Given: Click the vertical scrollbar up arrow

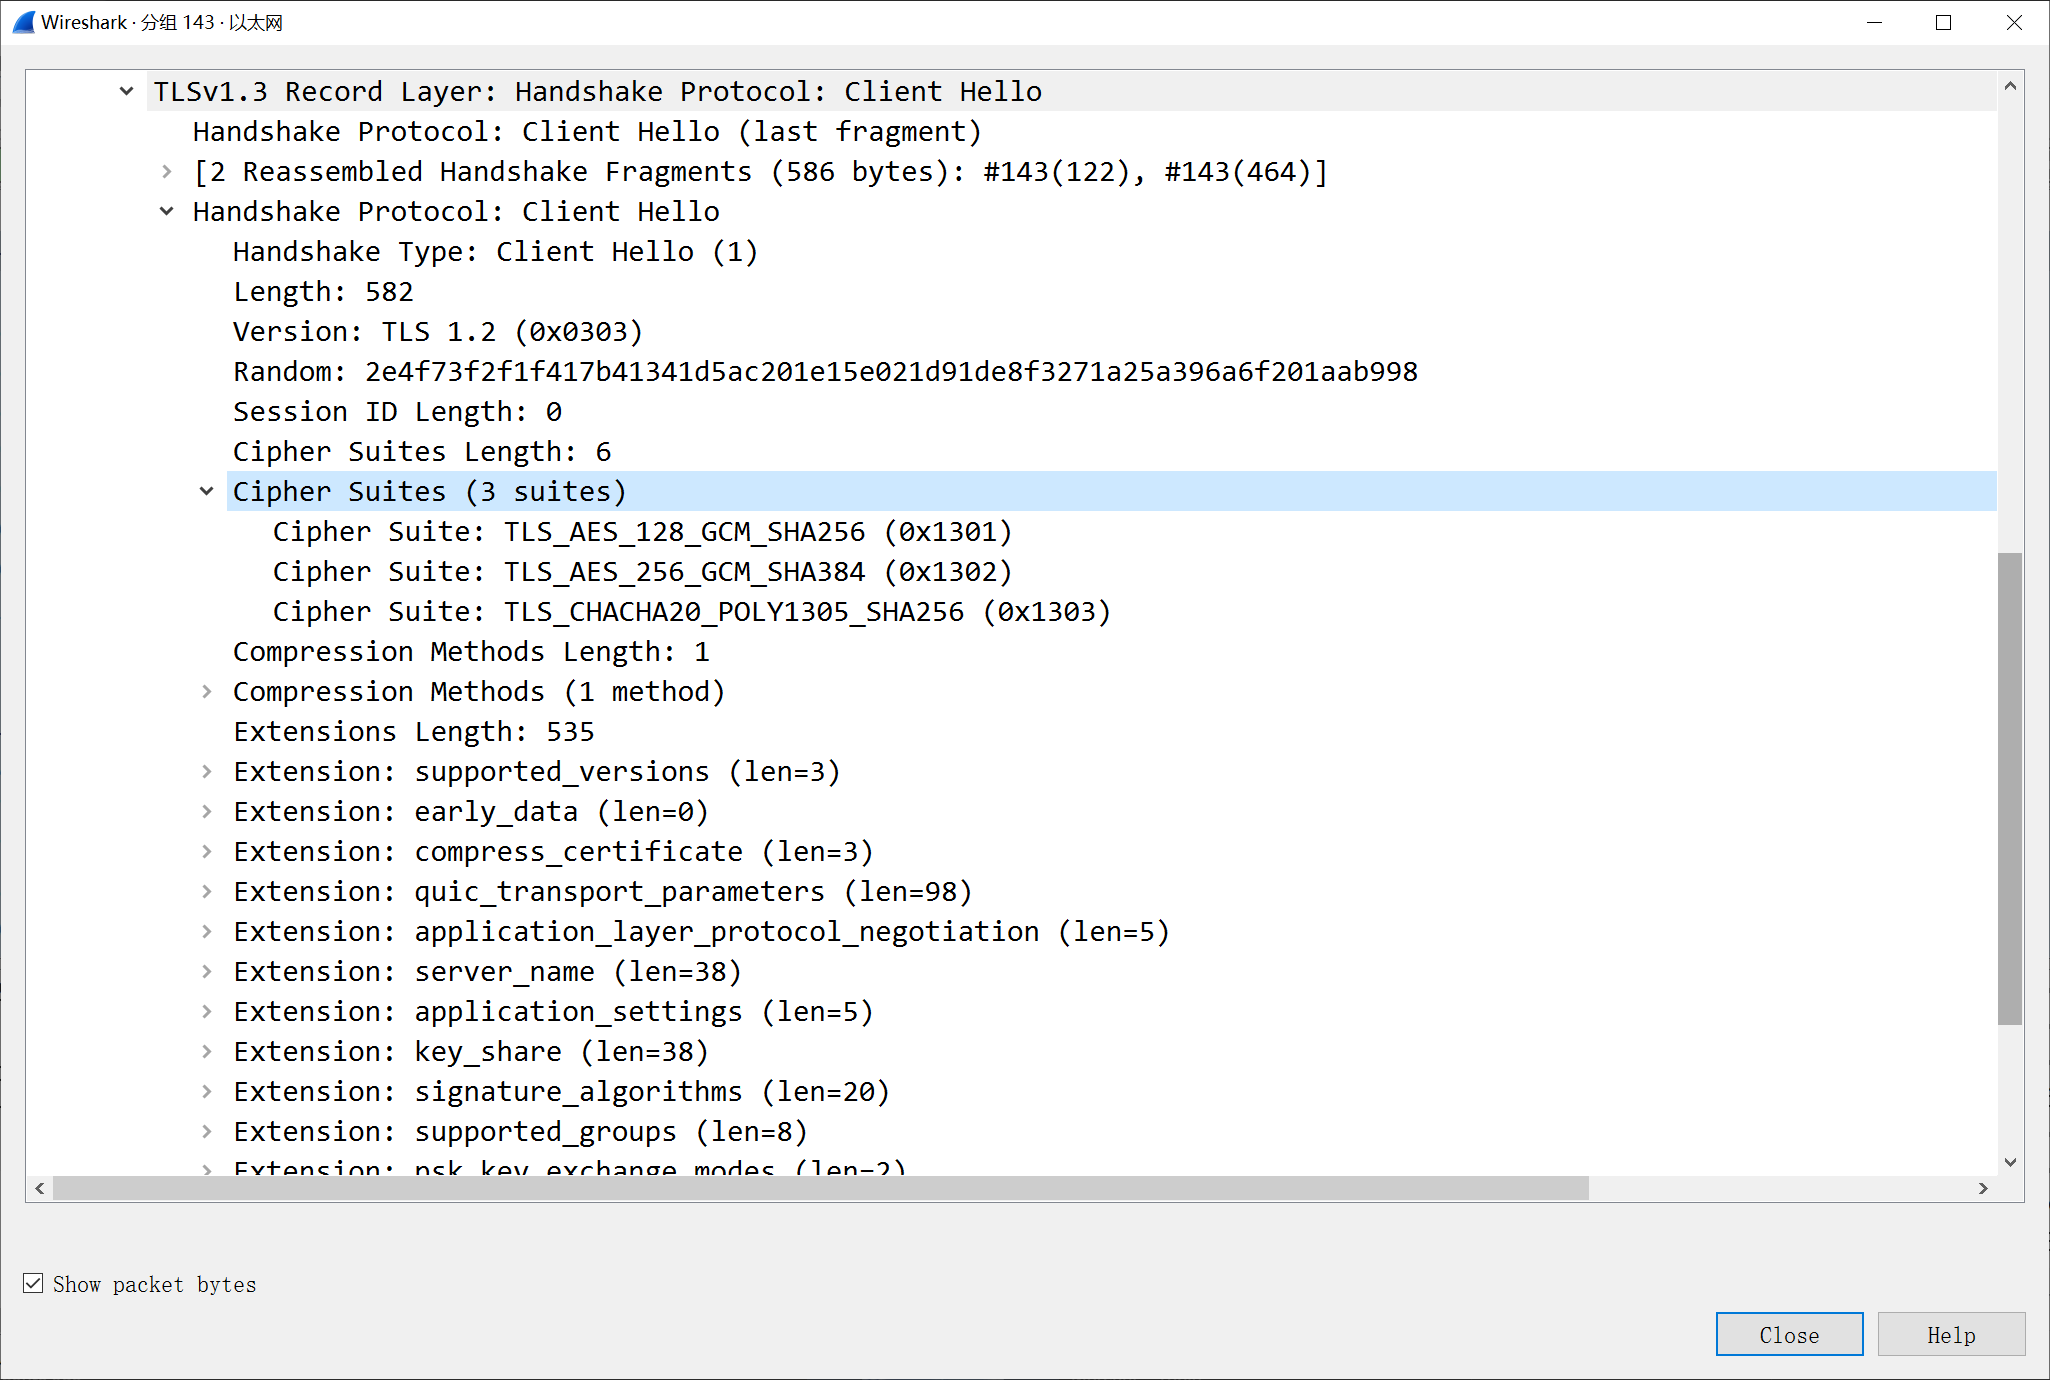Looking at the screenshot, I should coord(2010,87).
